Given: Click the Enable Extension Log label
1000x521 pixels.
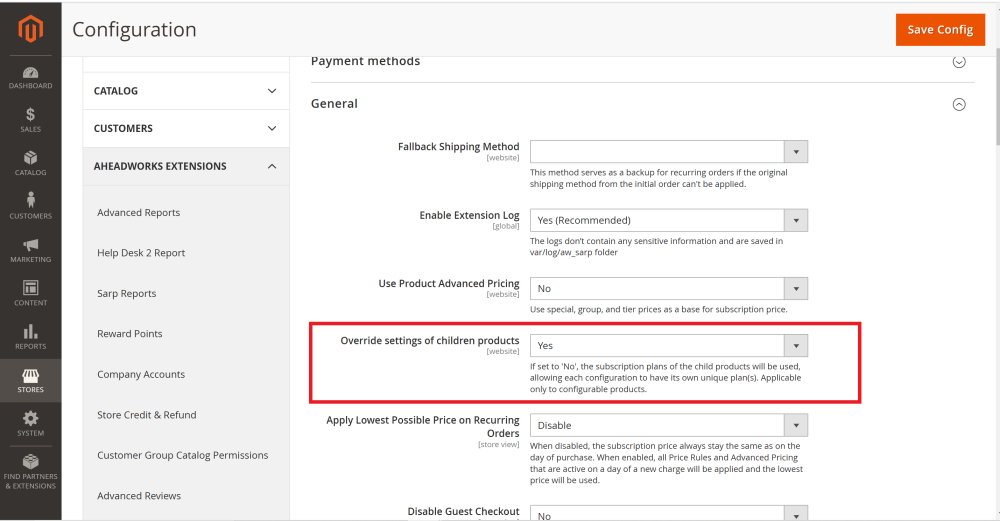Looking at the screenshot, I should (x=469, y=216).
